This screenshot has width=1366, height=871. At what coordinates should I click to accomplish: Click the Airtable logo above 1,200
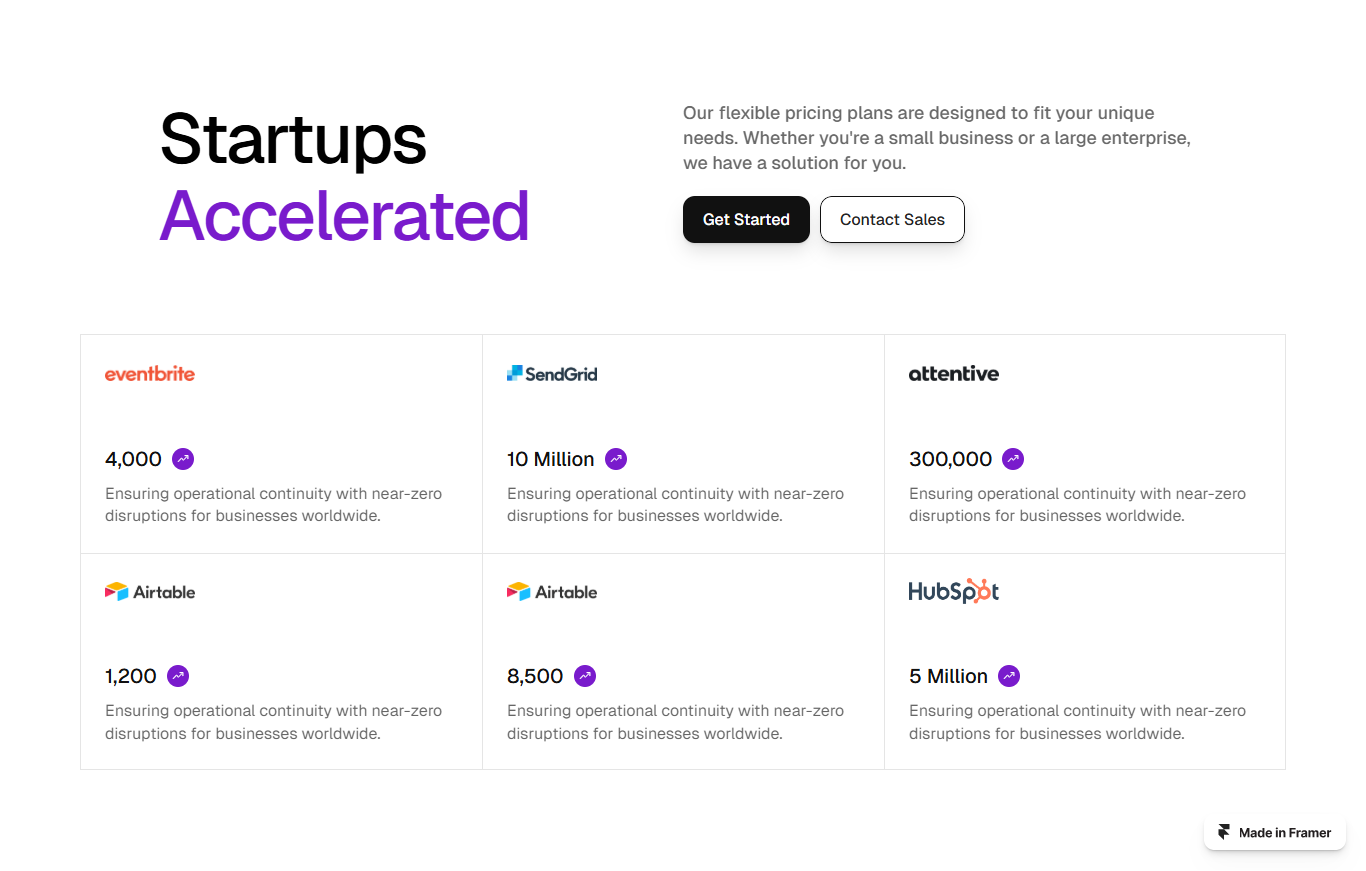point(150,592)
